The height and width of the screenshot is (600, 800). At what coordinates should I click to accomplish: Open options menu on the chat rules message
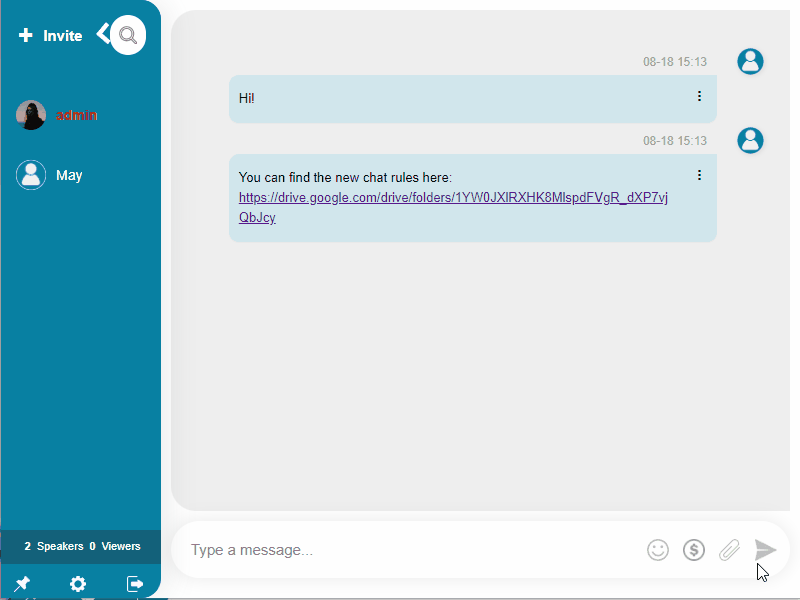pyautogui.click(x=699, y=174)
